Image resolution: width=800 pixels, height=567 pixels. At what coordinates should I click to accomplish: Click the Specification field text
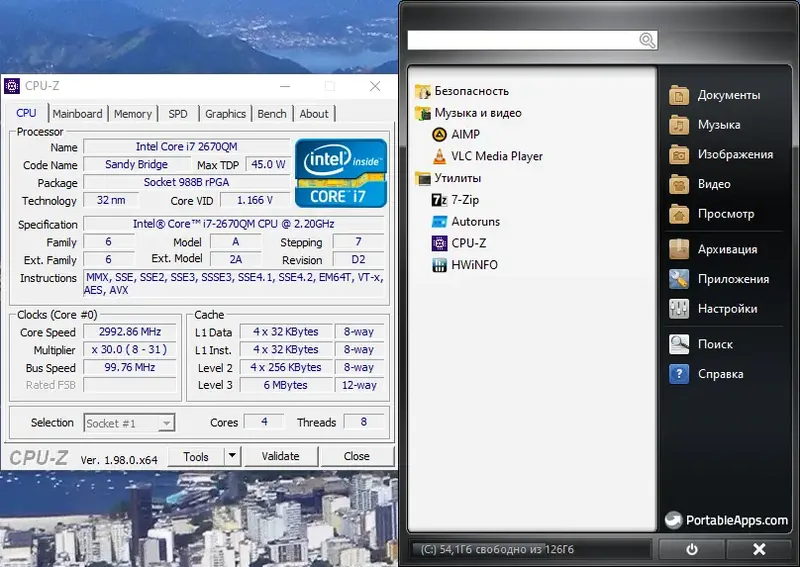[234, 224]
